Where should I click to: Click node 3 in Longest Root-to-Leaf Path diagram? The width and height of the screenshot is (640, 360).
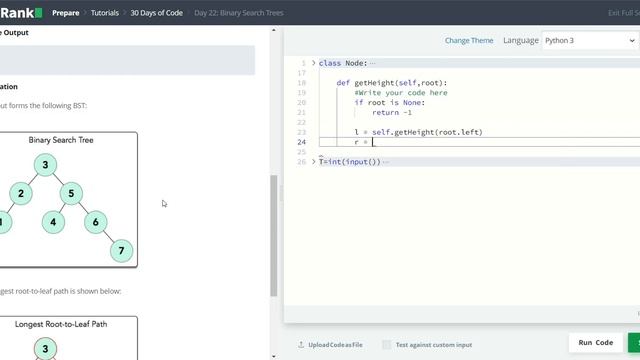(x=45, y=349)
